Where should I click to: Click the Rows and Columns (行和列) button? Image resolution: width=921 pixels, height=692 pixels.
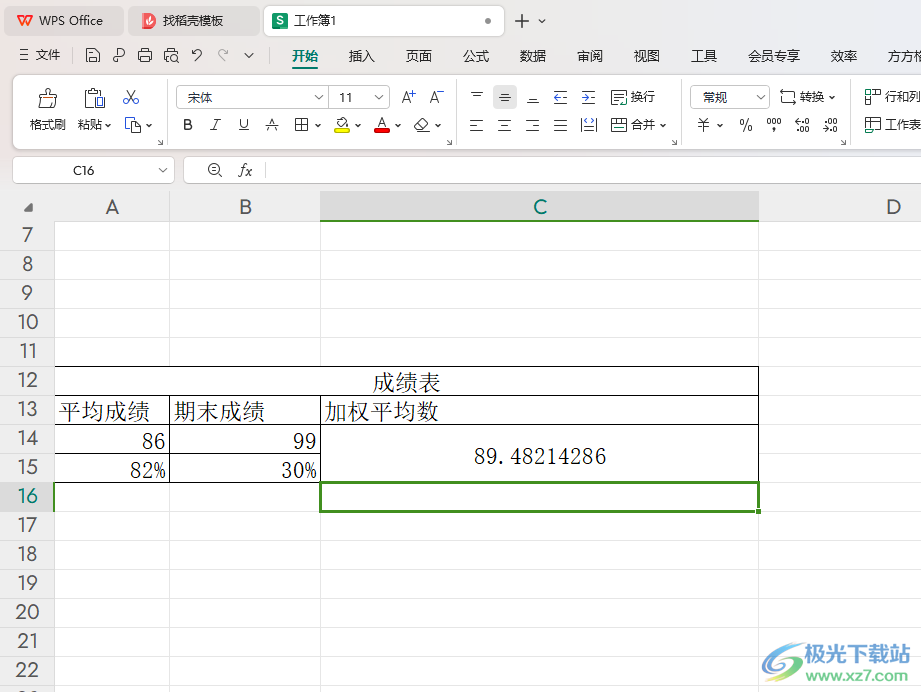pyautogui.click(x=892, y=97)
